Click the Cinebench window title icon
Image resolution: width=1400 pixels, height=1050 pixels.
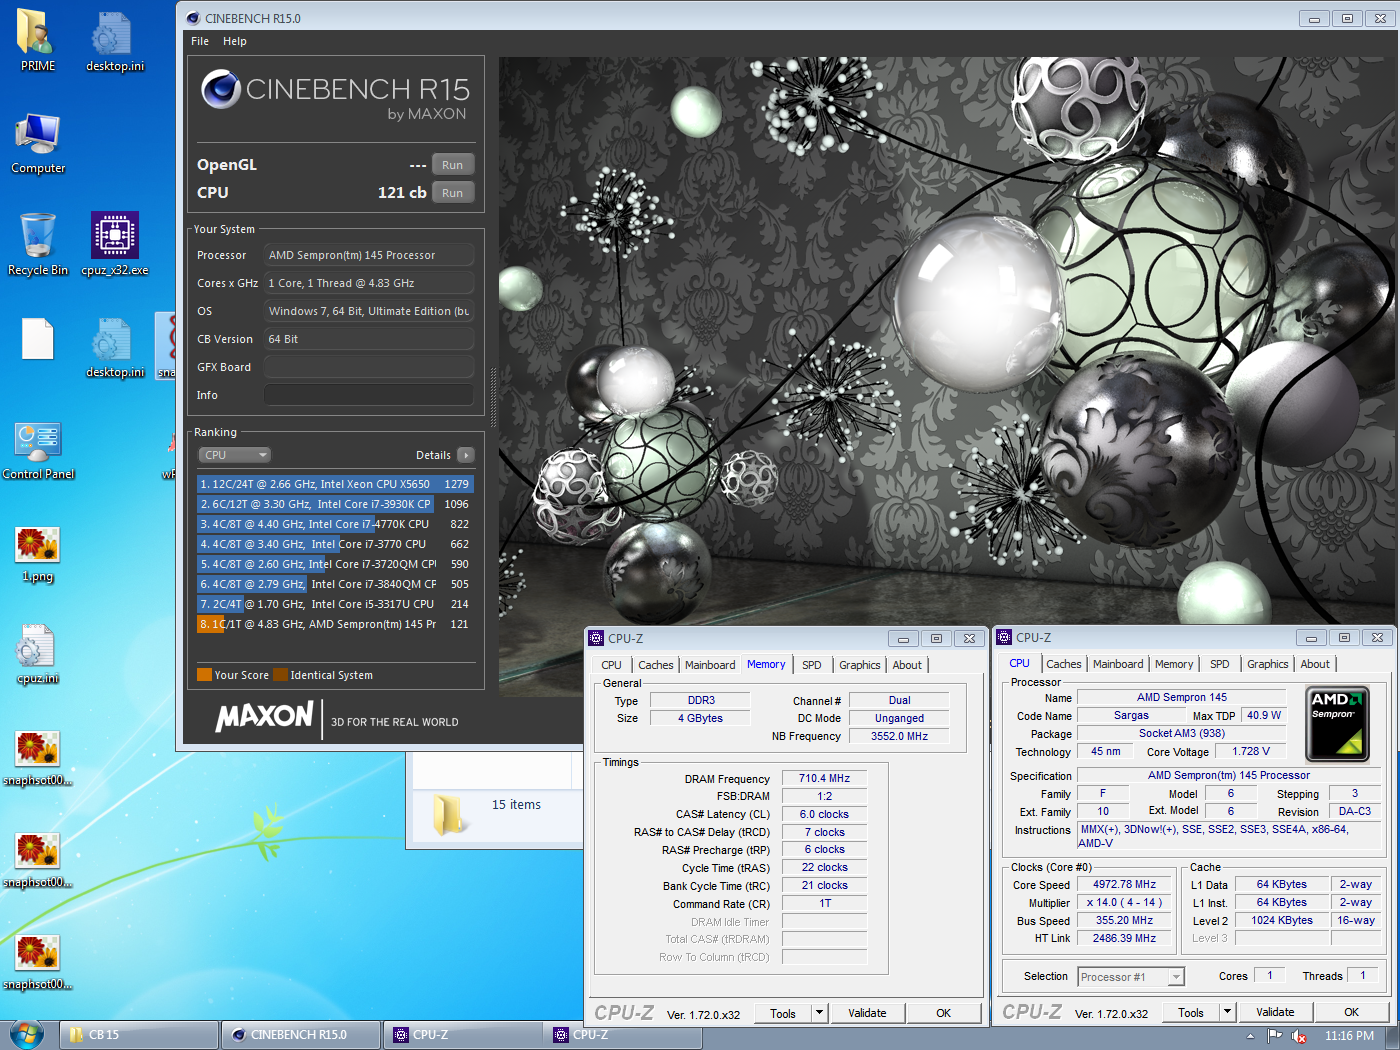[x=193, y=18]
